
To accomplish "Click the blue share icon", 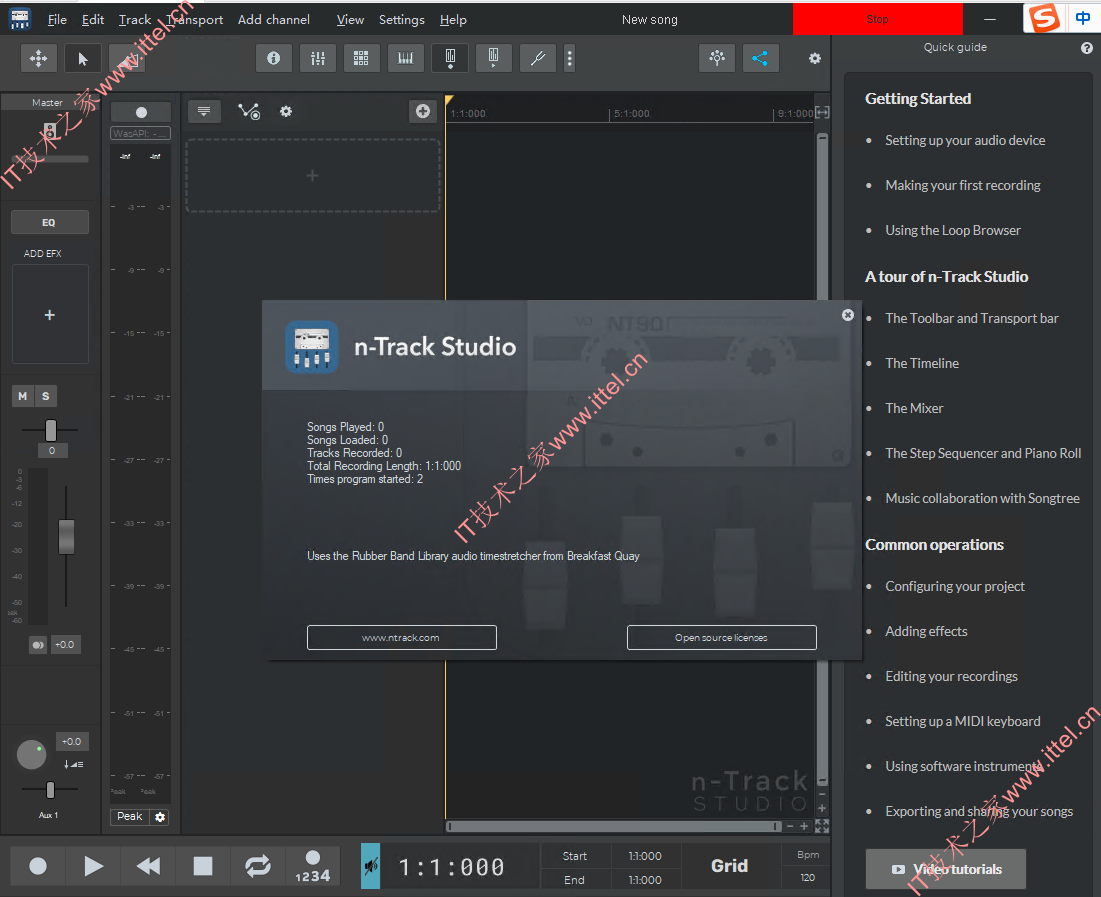I will [760, 58].
